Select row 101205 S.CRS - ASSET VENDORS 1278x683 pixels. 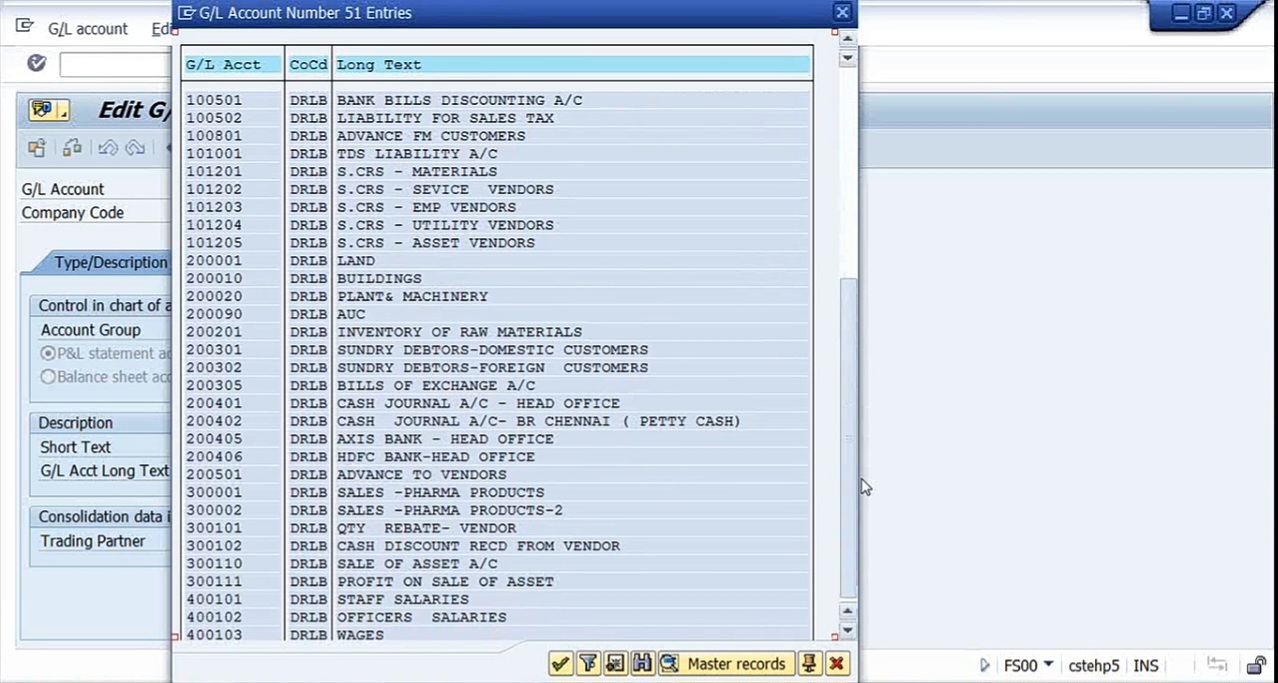[497, 243]
